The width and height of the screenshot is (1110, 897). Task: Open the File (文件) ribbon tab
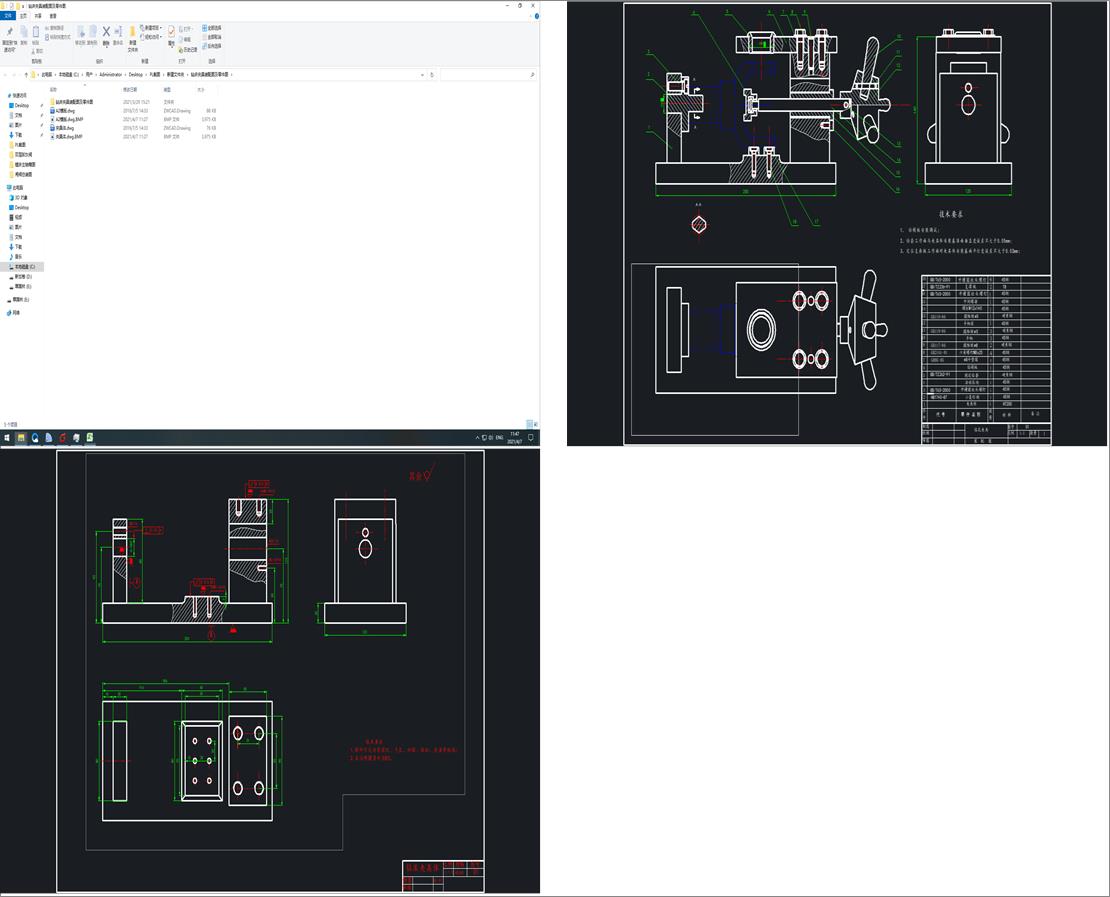(8, 16)
